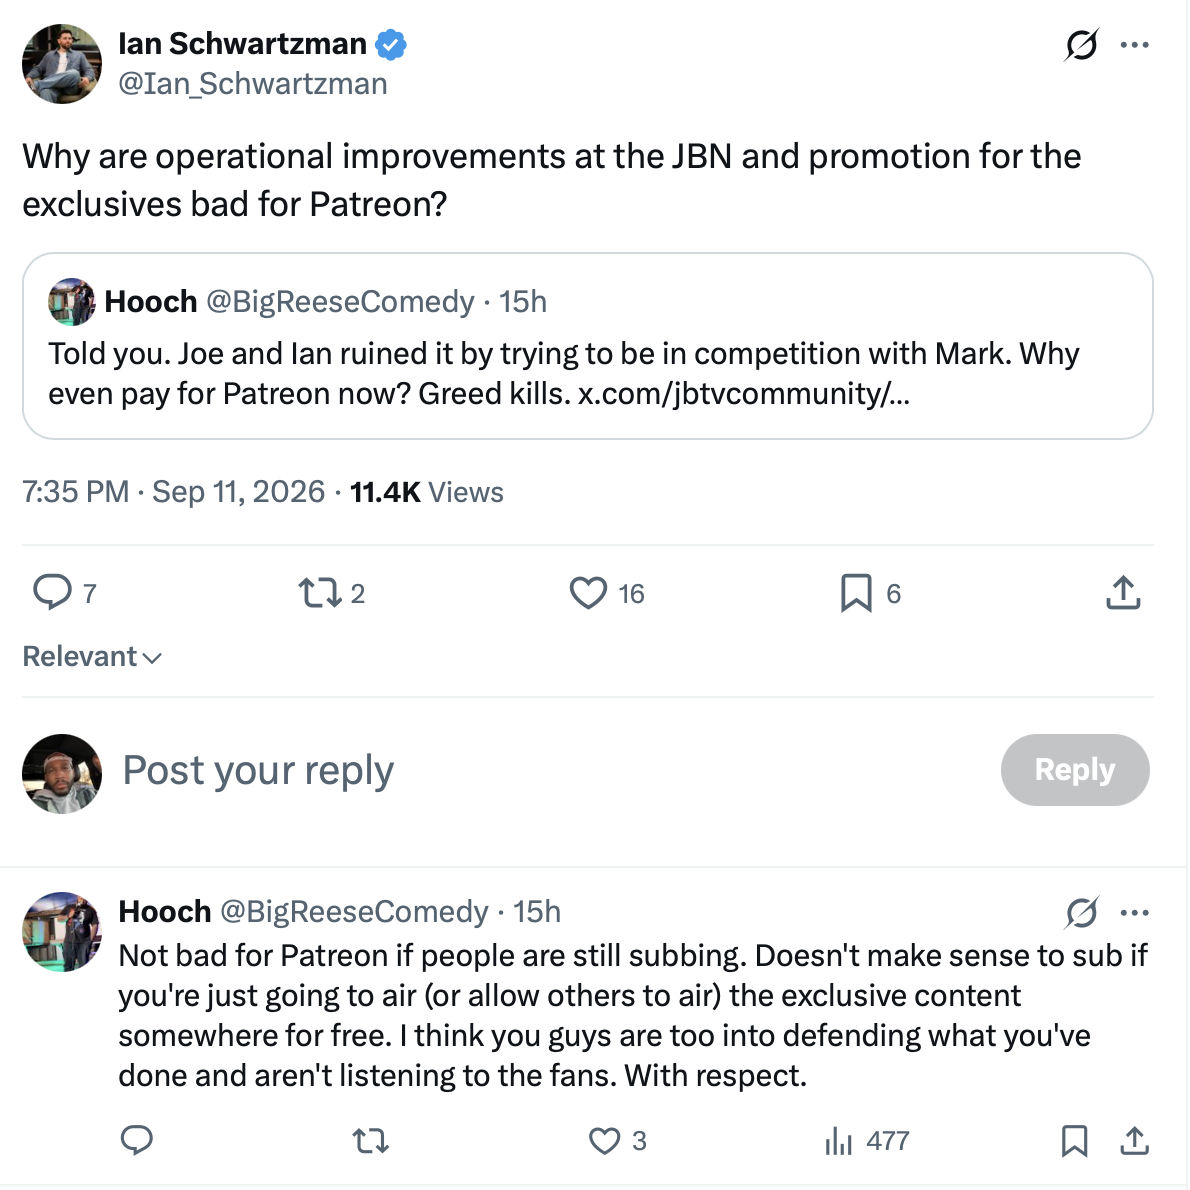Click the Grok icon on Ian's post
The width and height of the screenshot is (1190, 1190).
(1081, 45)
